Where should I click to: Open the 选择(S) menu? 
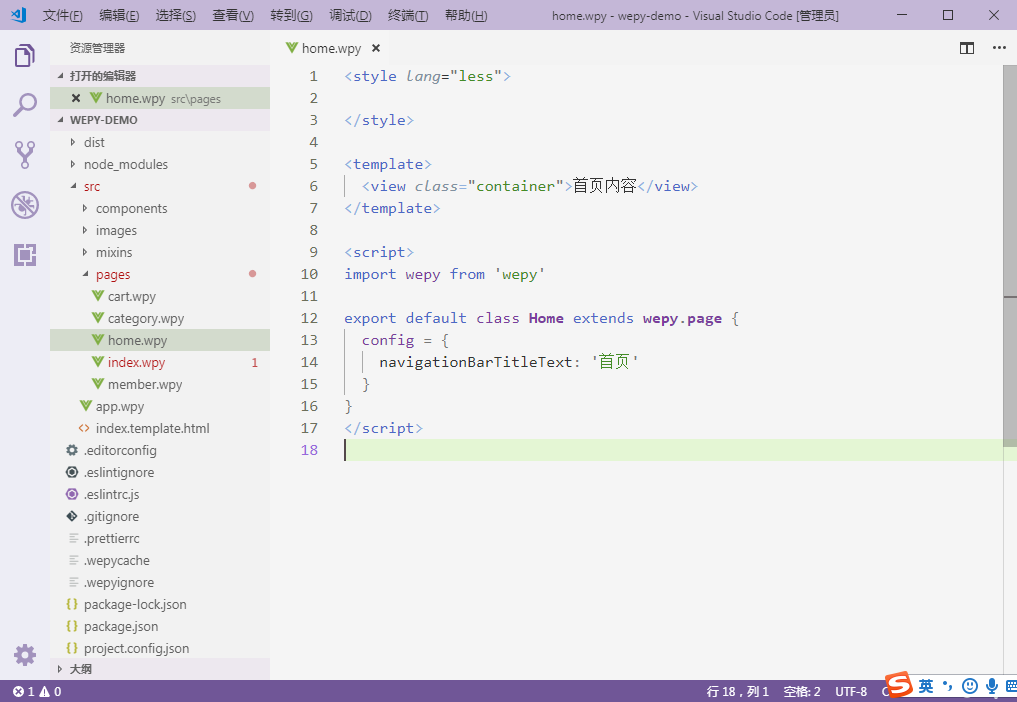point(176,16)
